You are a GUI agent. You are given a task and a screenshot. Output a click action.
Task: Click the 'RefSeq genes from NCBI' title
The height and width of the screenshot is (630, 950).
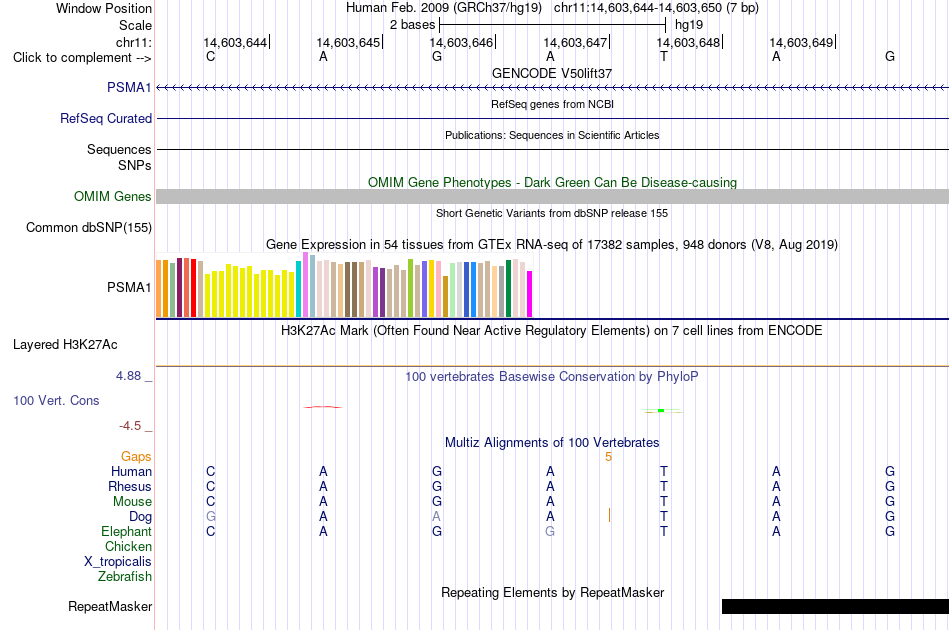pyautogui.click(x=552, y=104)
